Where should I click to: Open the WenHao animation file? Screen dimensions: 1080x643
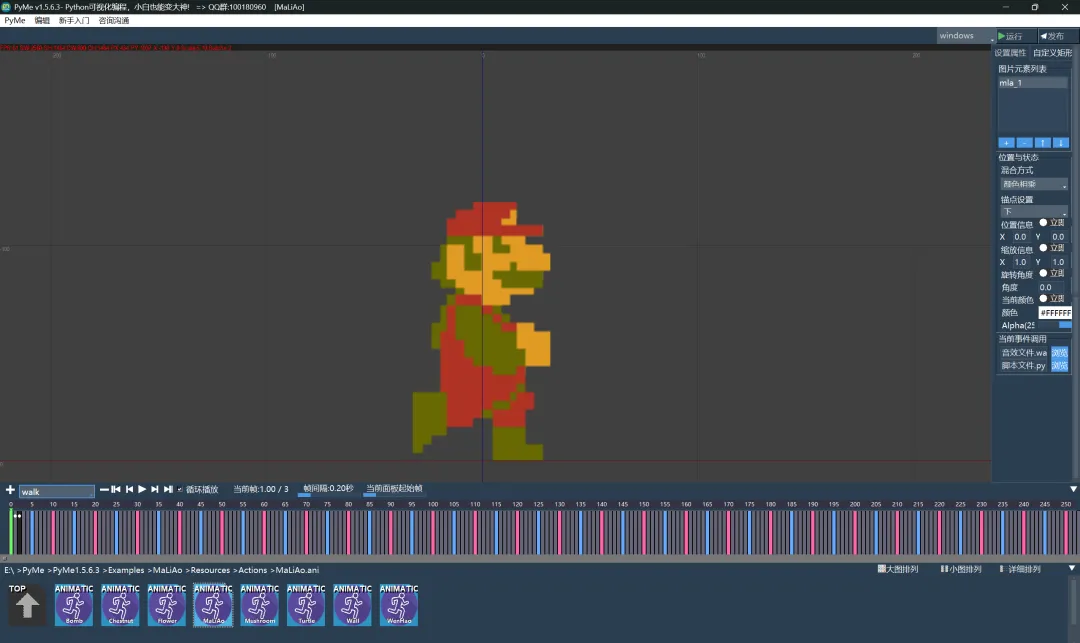(399, 604)
